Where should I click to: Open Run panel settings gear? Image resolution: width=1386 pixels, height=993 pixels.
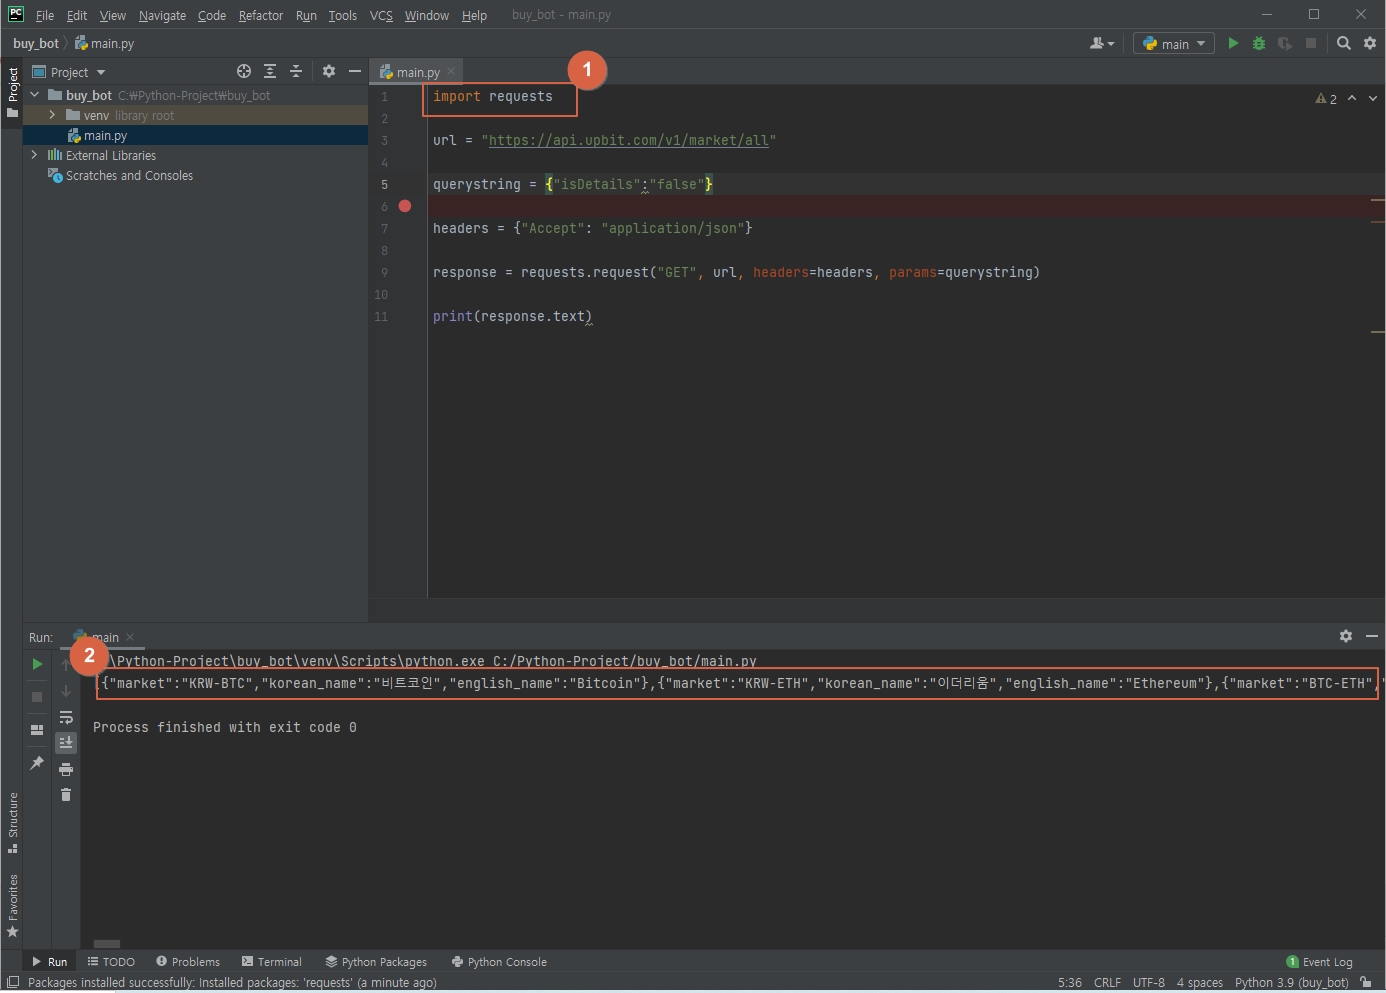(x=1346, y=636)
